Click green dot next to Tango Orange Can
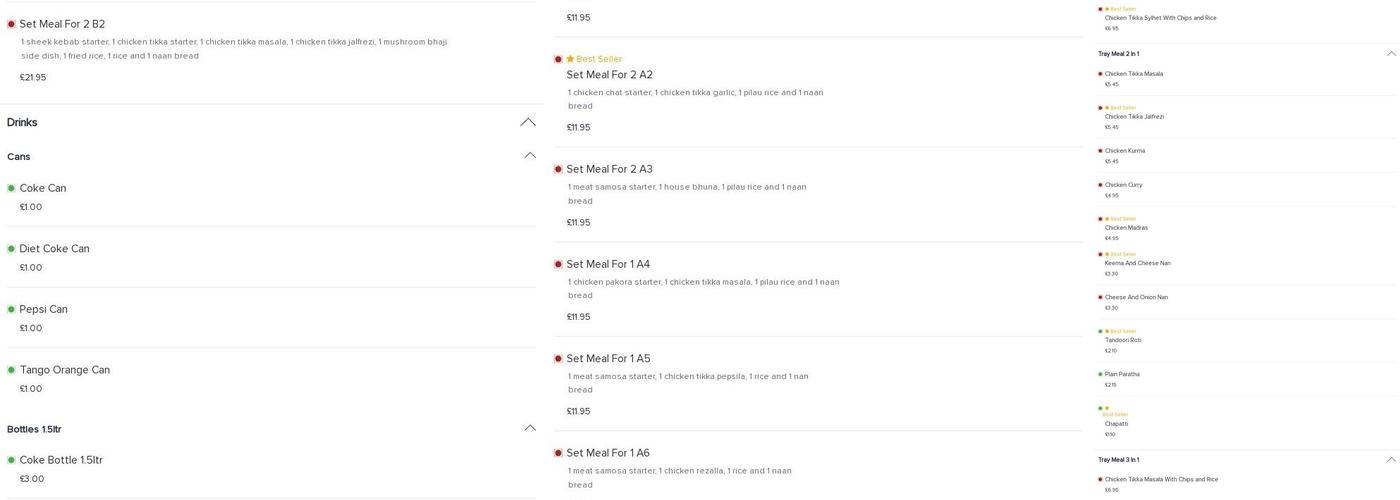 (11, 370)
